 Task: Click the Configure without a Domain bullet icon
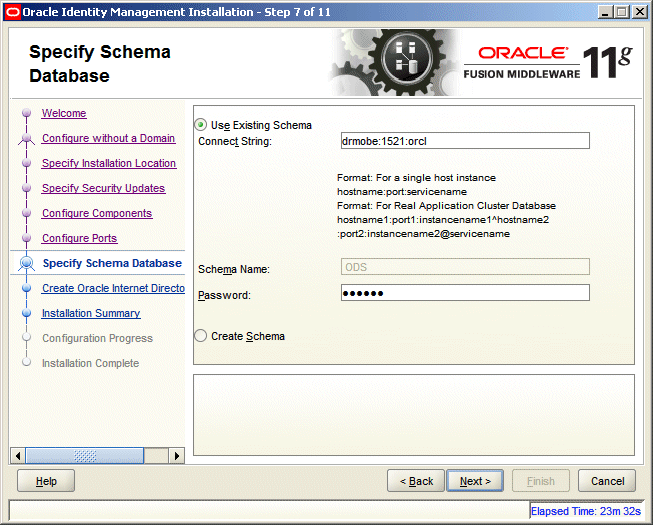[27, 138]
